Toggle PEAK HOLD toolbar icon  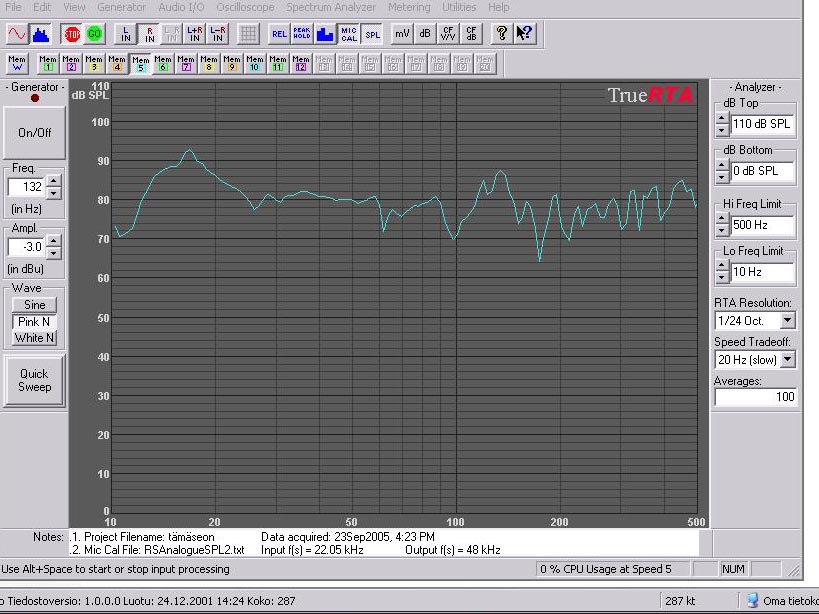click(x=303, y=34)
